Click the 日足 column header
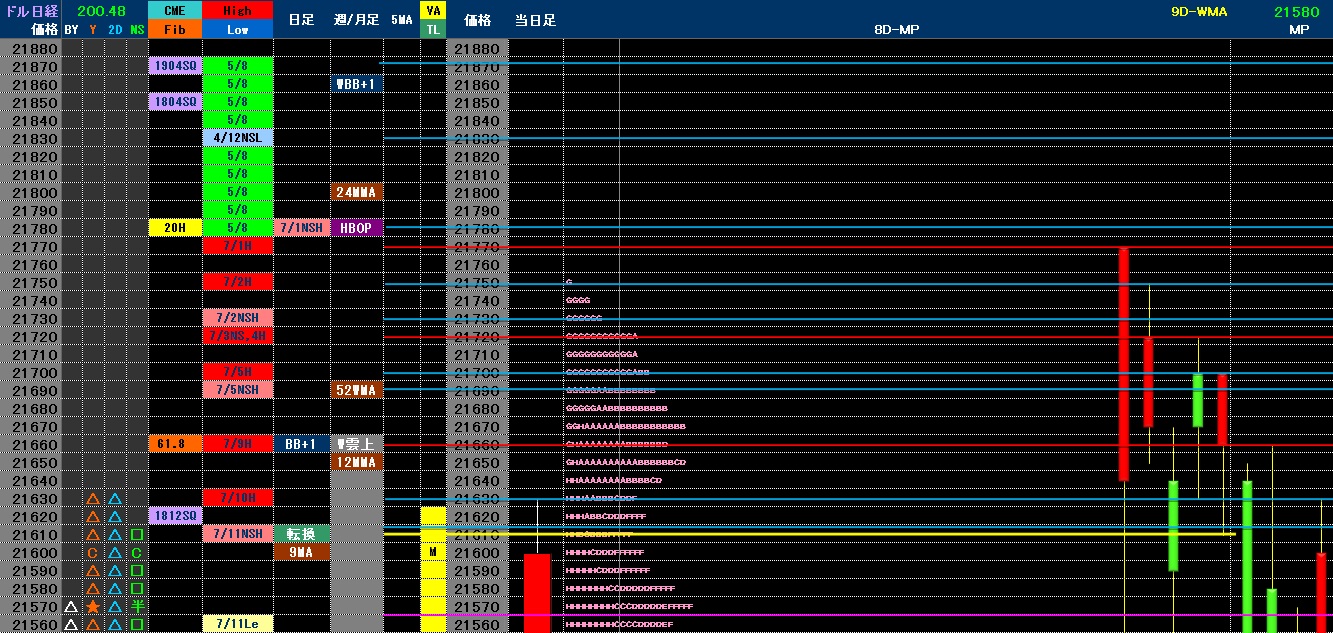 tap(301, 20)
